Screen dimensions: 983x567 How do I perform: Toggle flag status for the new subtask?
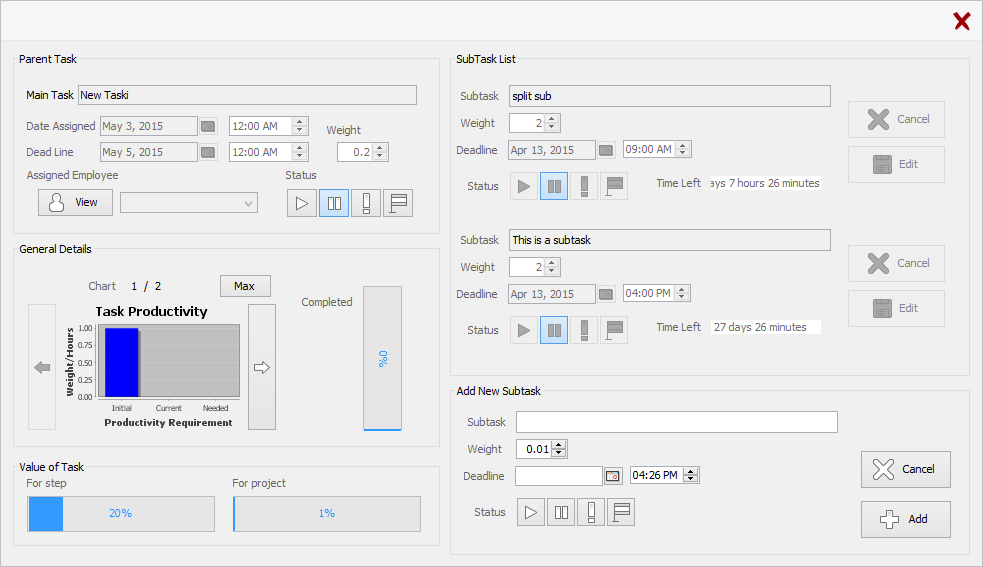click(x=620, y=513)
